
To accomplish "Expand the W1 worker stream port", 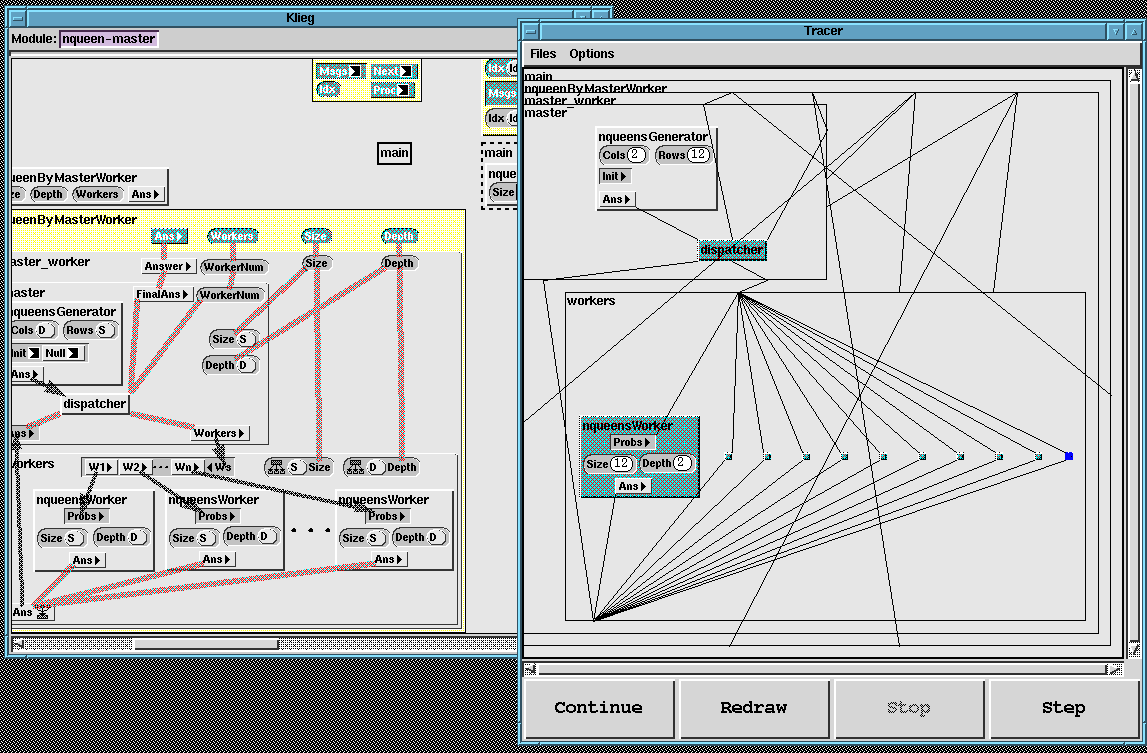I will pyautogui.click(x=100, y=467).
